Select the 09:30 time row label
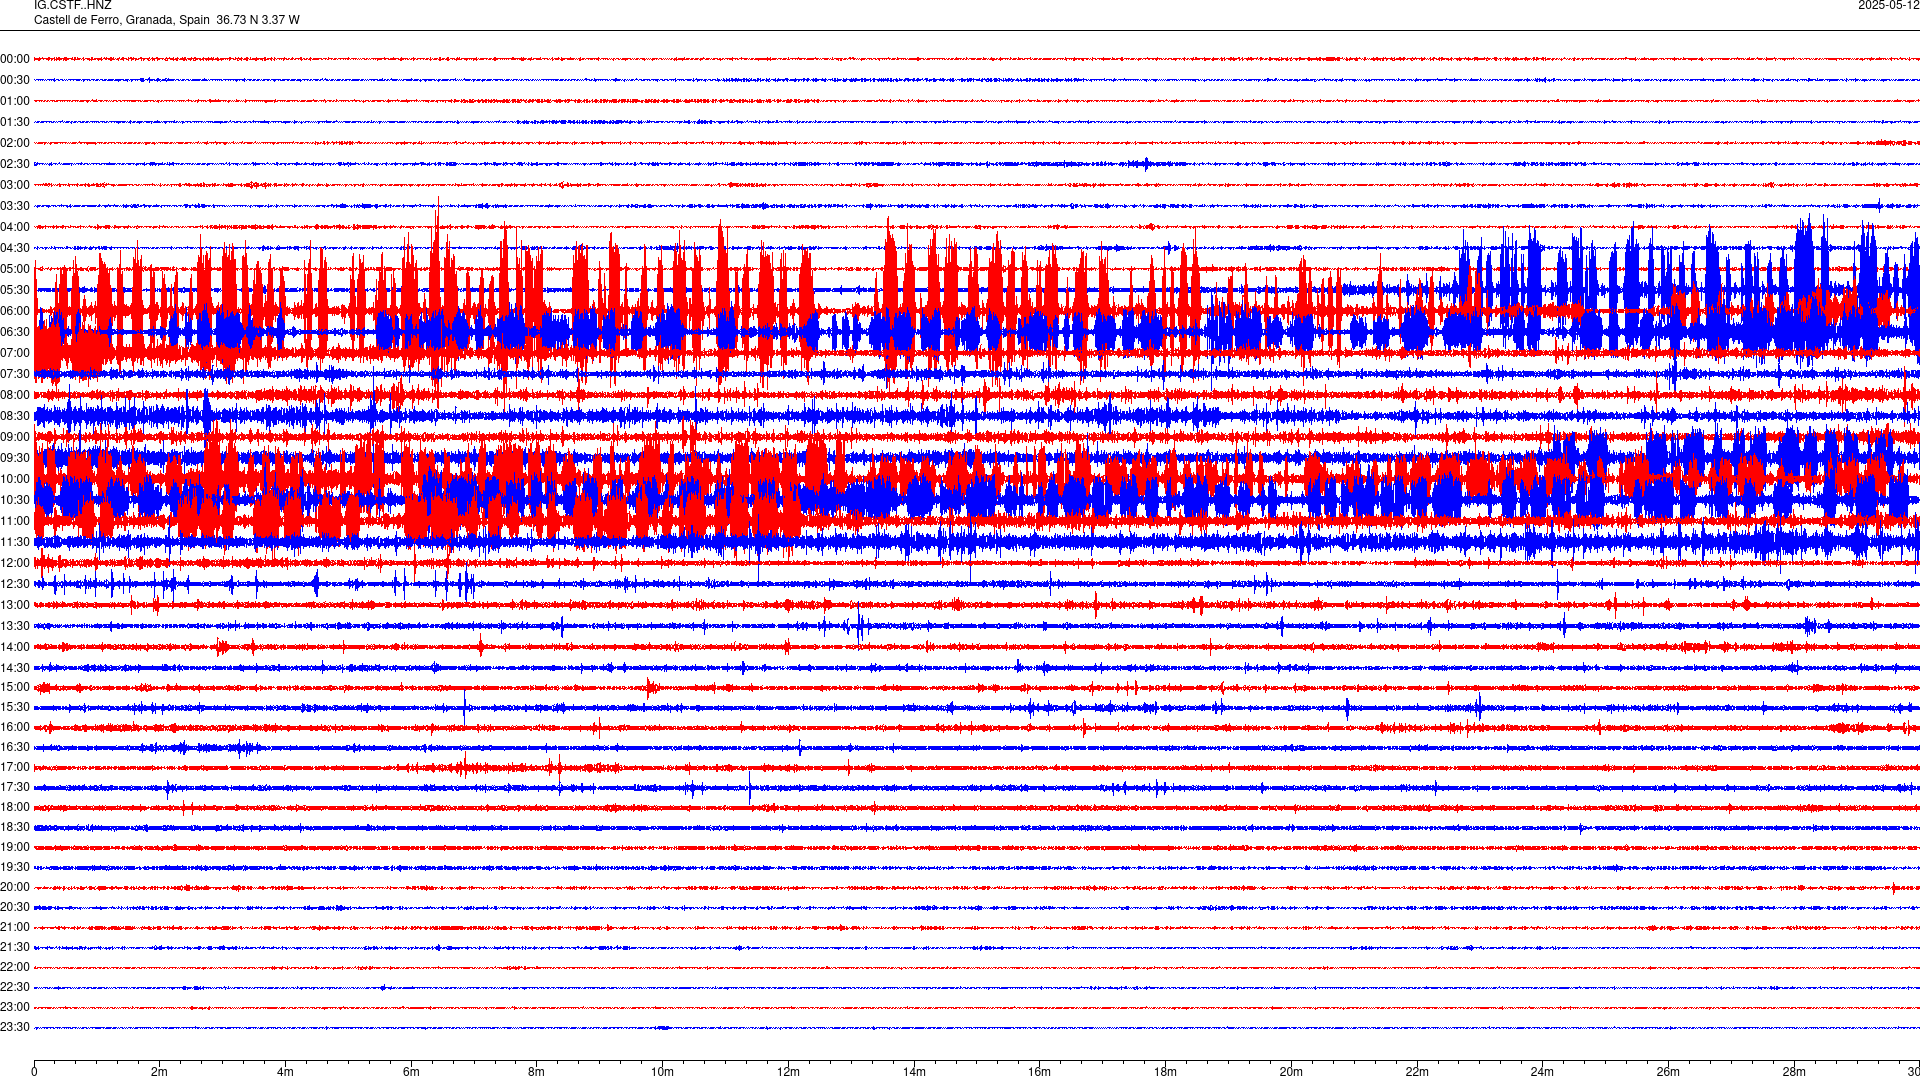 [x=15, y=458]
